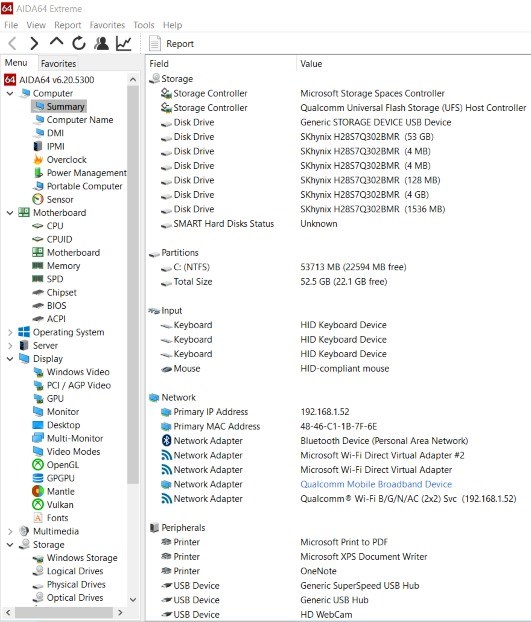Viewport: 531px width, 622px height.
Task: Click tree scrollbar down arrow
Action: pyautogui.click(x=133, y=600)
